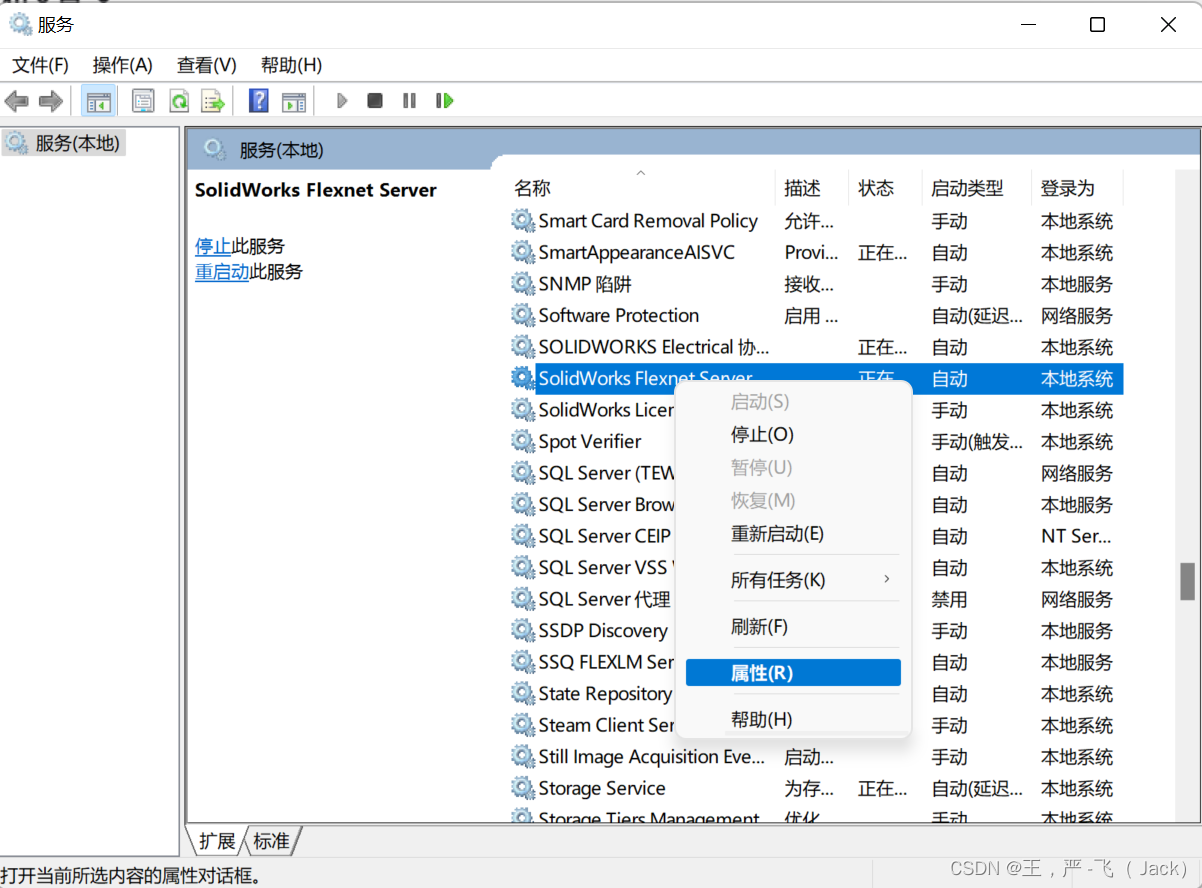Click the restart service toolbar icon
1202x888 pixels.
point(445,101)
